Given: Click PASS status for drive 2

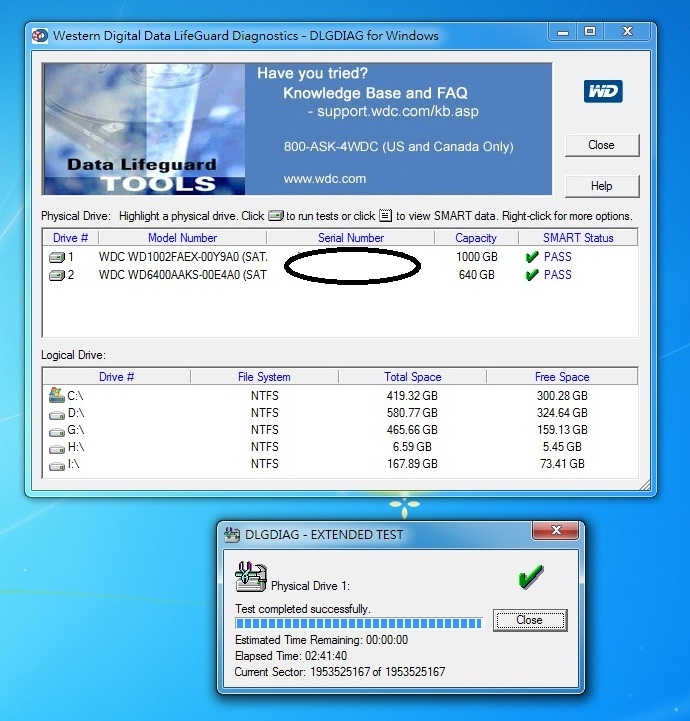Looking at the screenshot, I should [x=558, y=275].
